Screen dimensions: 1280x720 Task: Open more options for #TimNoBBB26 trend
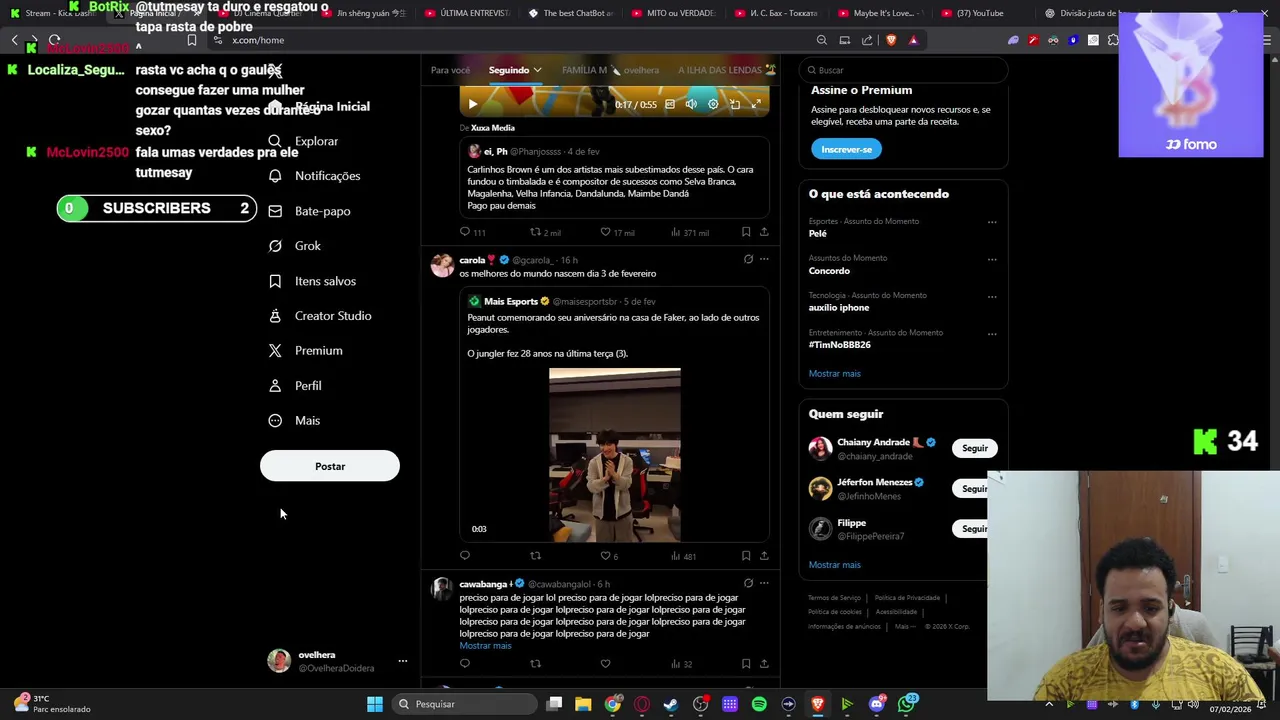click(x=992, y=333)
